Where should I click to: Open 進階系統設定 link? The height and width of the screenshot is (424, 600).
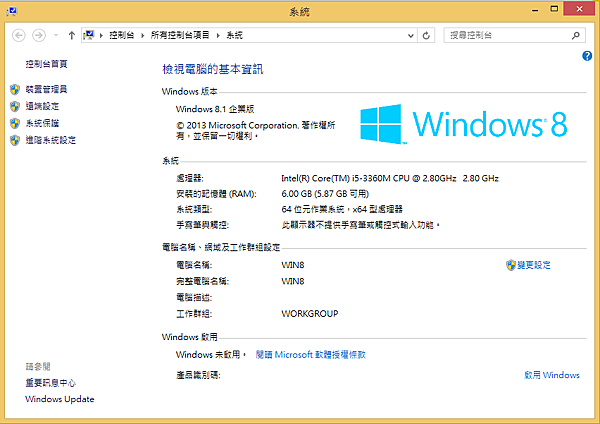click(x=51, y=140)
